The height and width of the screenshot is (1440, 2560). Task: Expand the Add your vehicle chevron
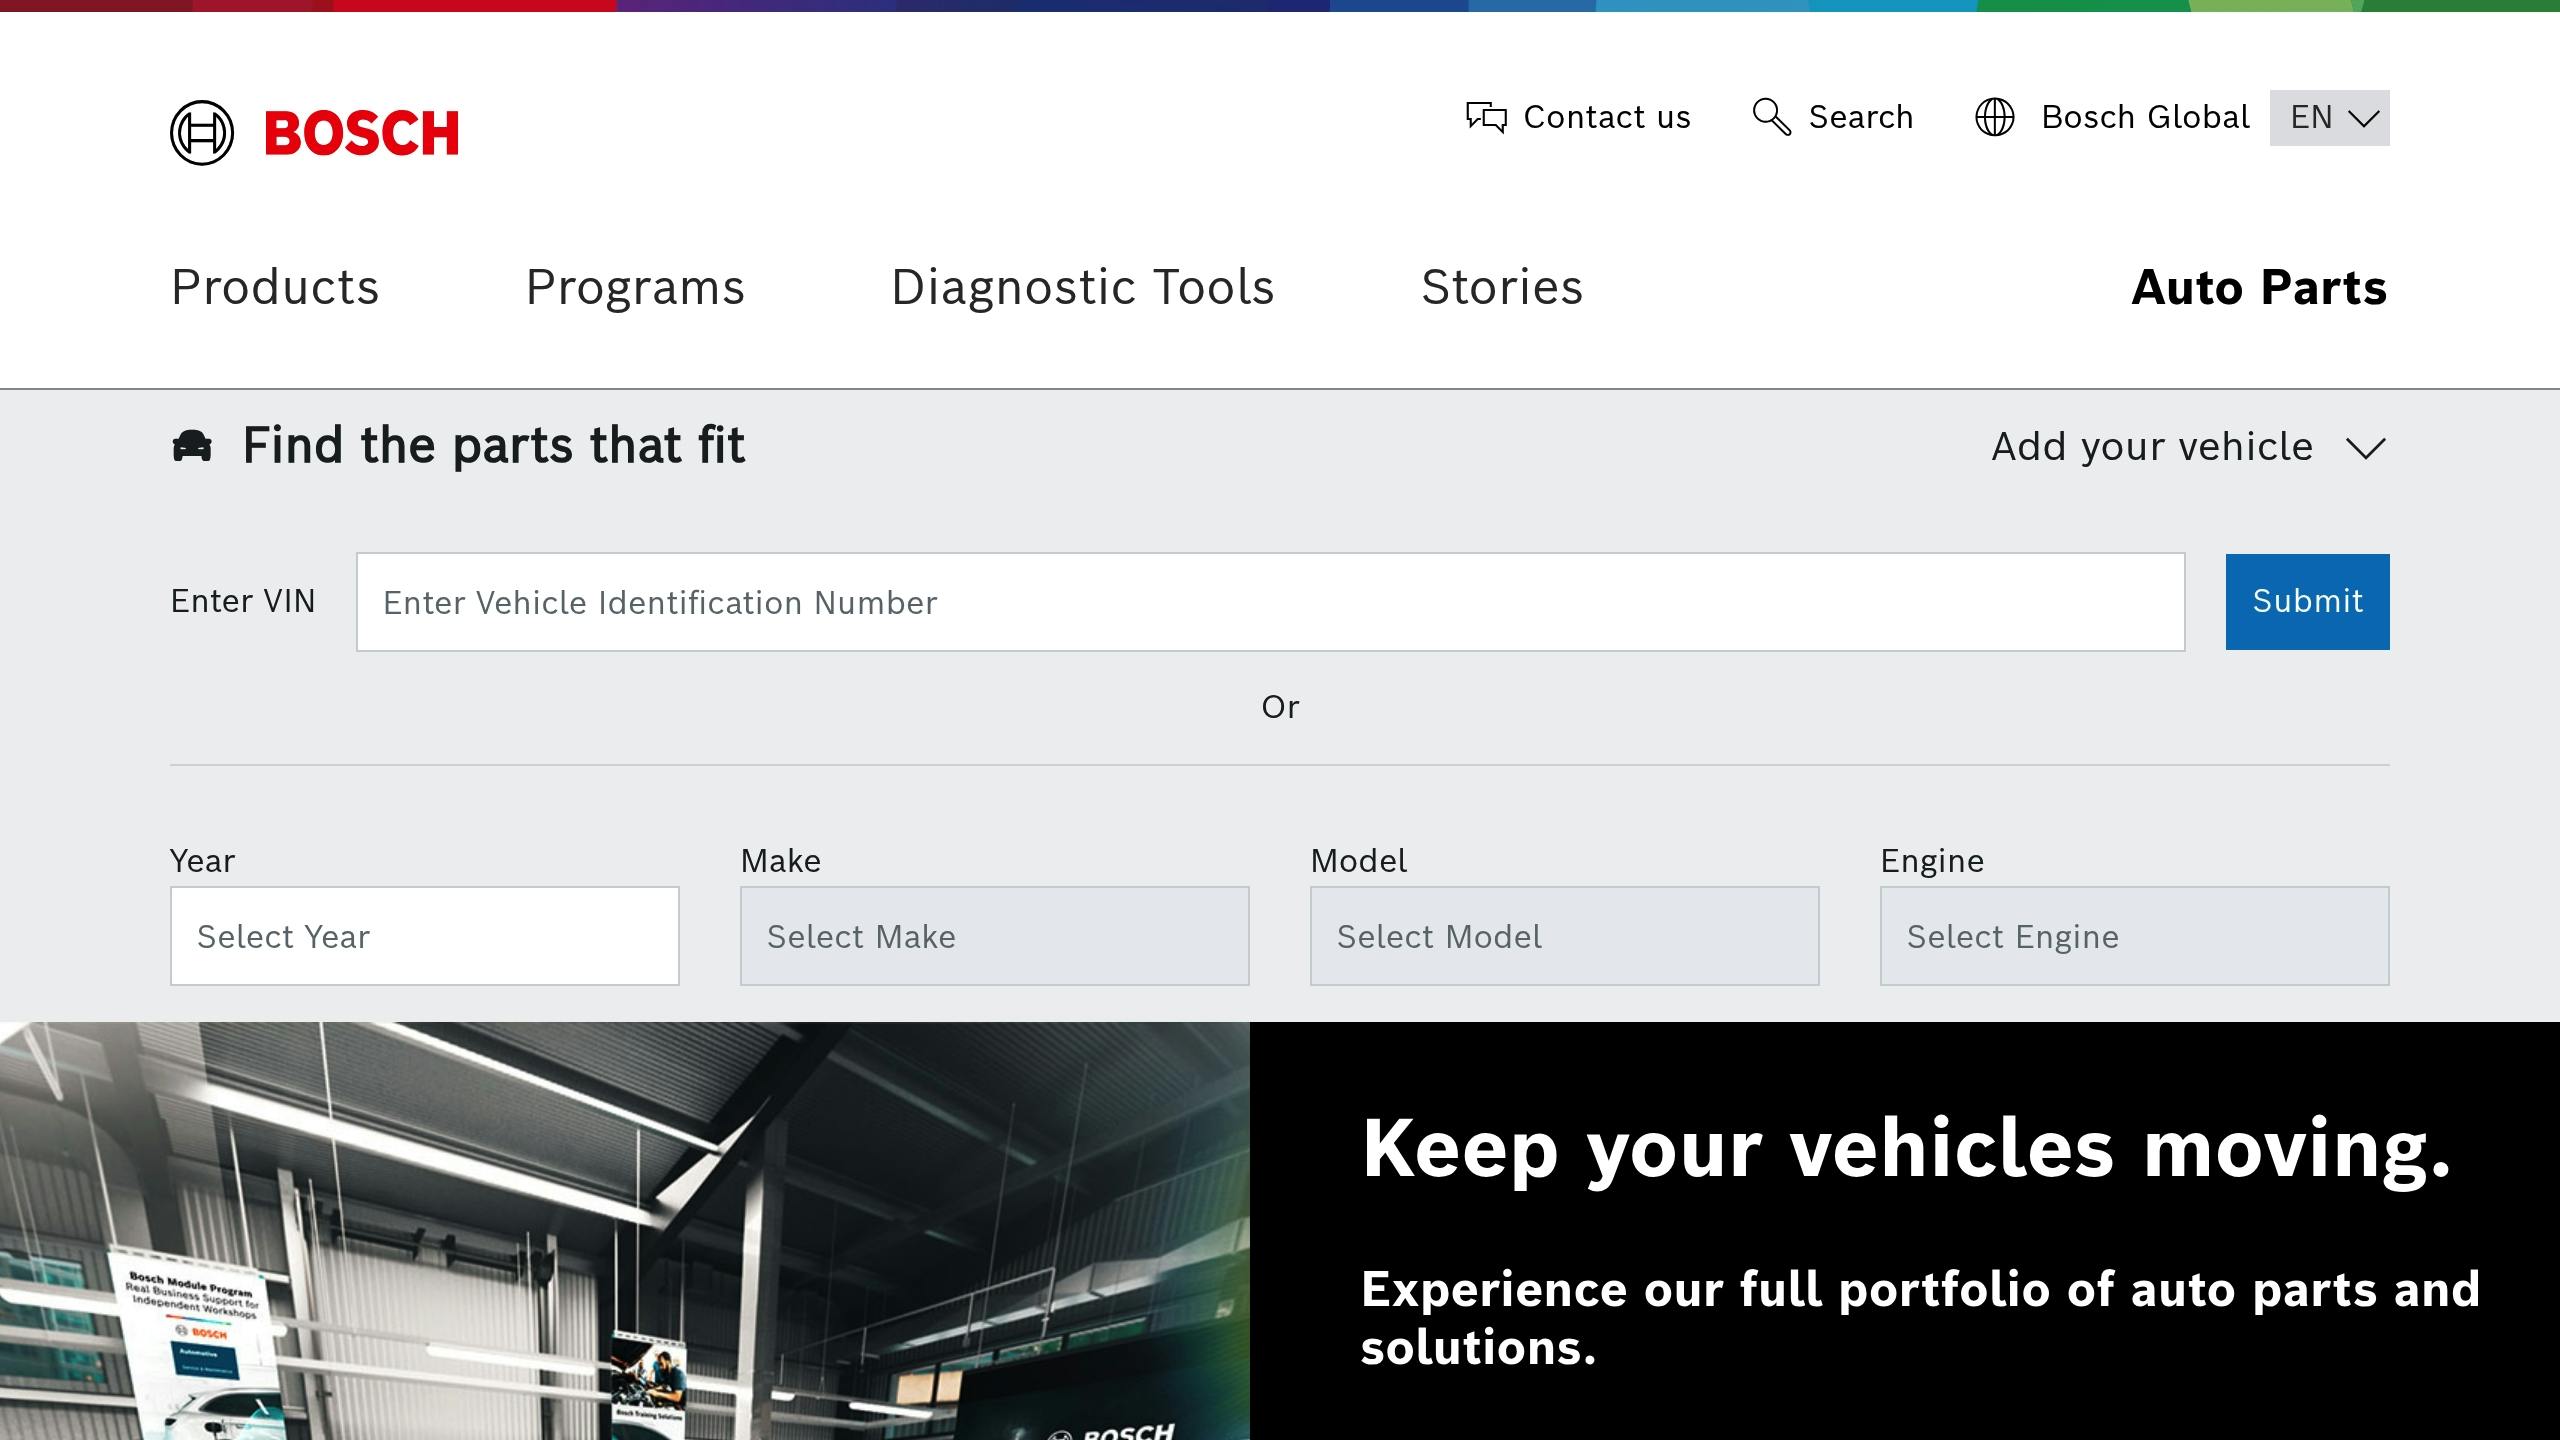coord(2366,448)
